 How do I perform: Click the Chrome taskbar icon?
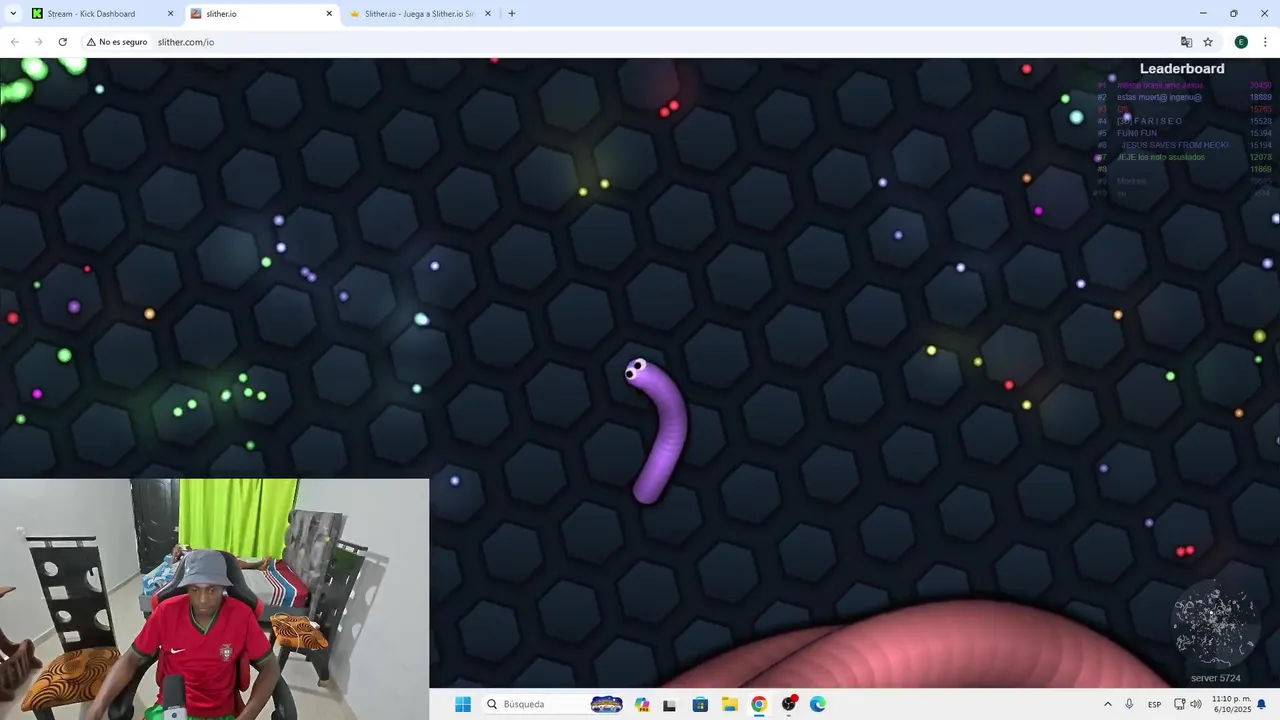coord(759,704)
